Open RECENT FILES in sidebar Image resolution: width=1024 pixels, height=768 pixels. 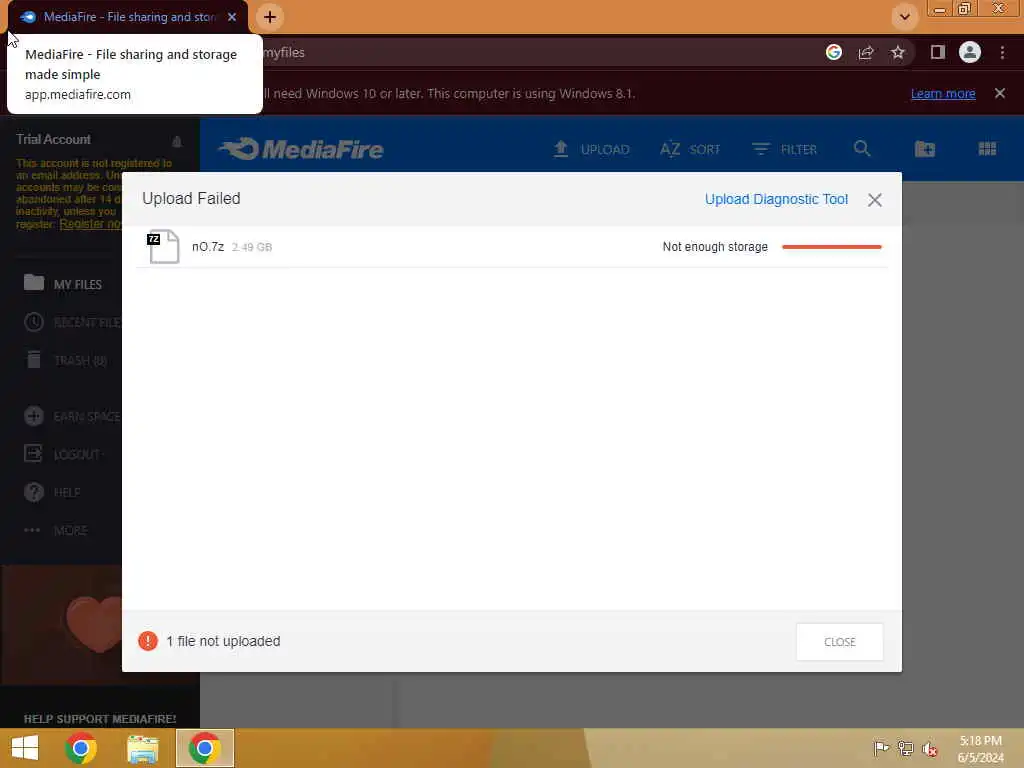click(x=72, y=322)
